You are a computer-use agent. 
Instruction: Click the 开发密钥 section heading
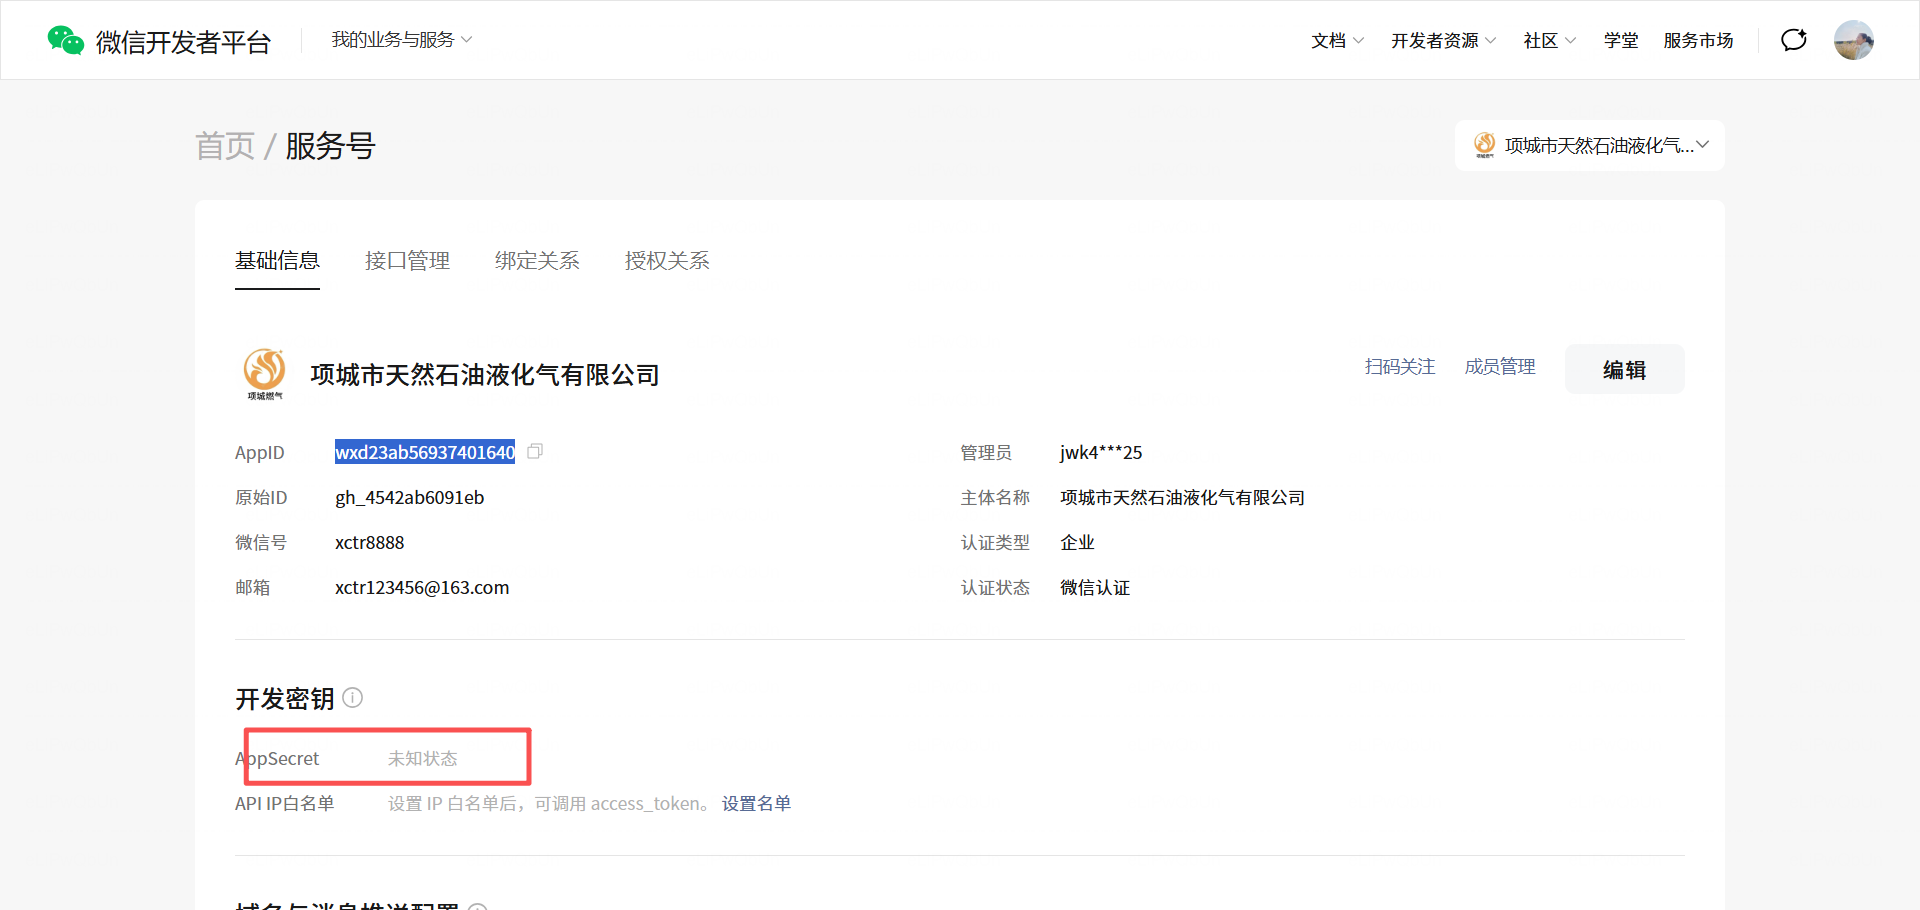285,698
